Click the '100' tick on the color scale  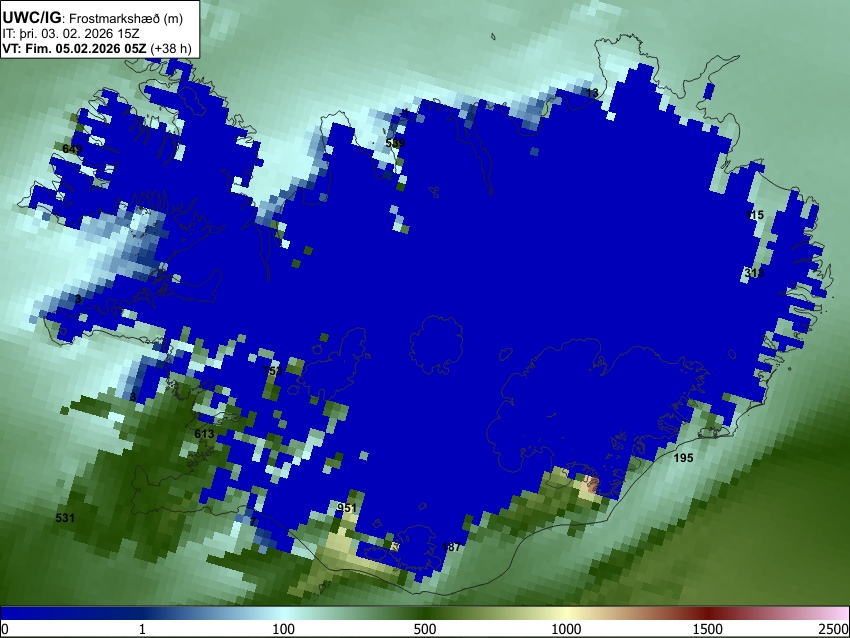(283, 629)
